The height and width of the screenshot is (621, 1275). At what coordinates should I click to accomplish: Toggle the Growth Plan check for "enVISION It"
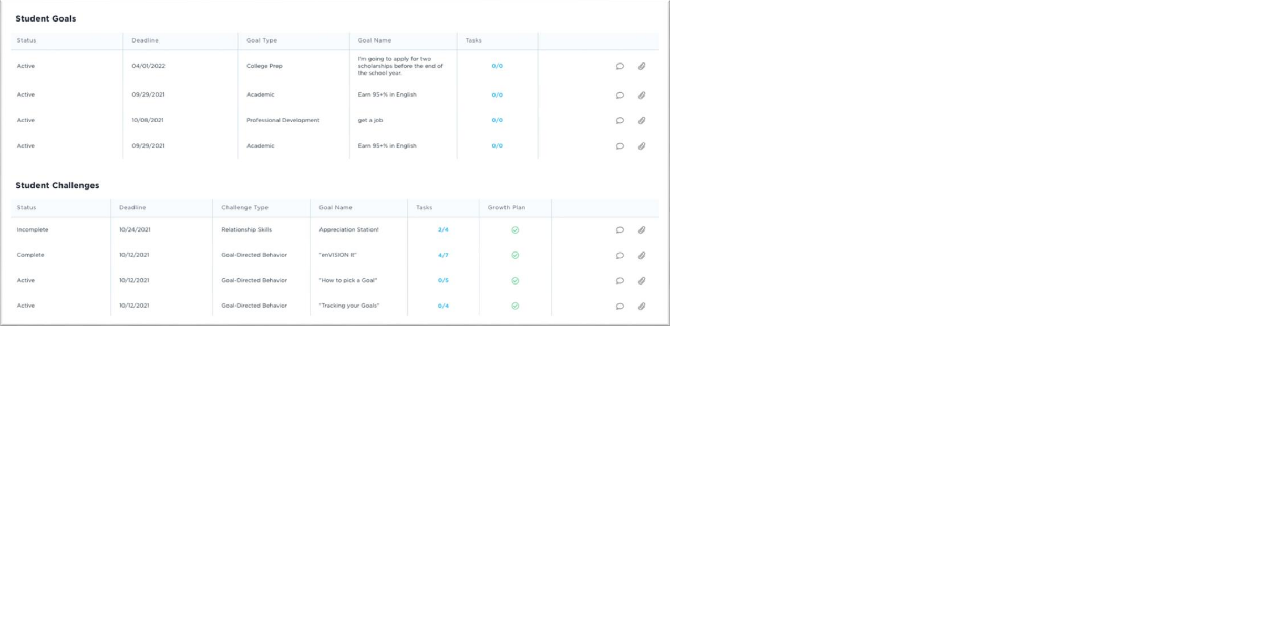515,255
